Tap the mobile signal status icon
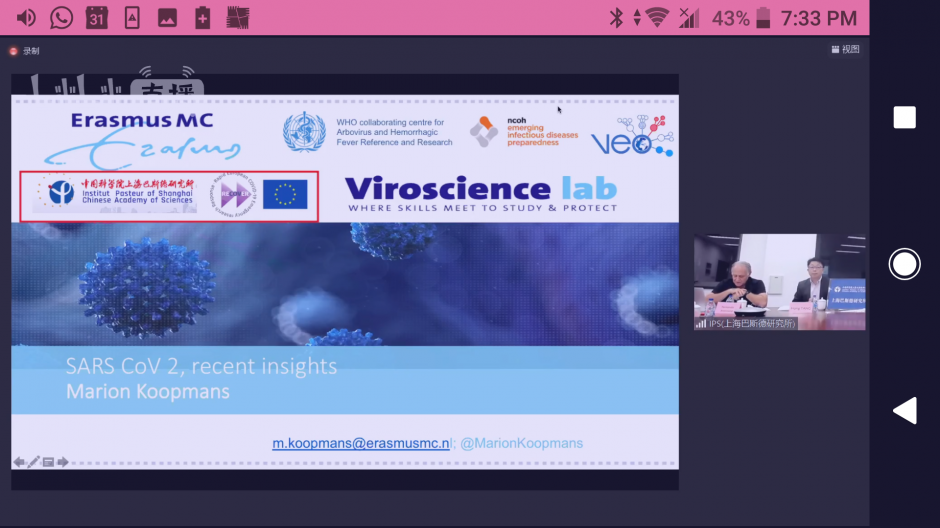This screenshot has height=528, width=940. [689, 18]
